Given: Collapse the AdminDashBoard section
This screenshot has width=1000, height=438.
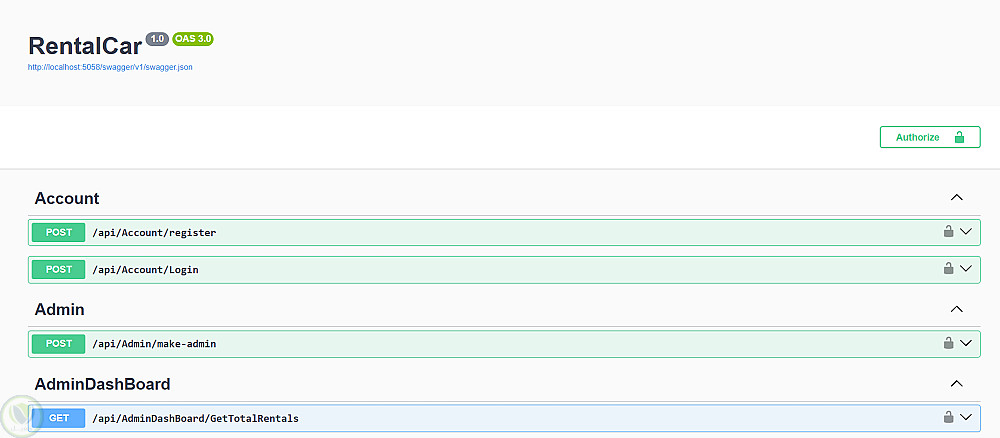Looking at the screenshot, I should [x=956, y=383].
